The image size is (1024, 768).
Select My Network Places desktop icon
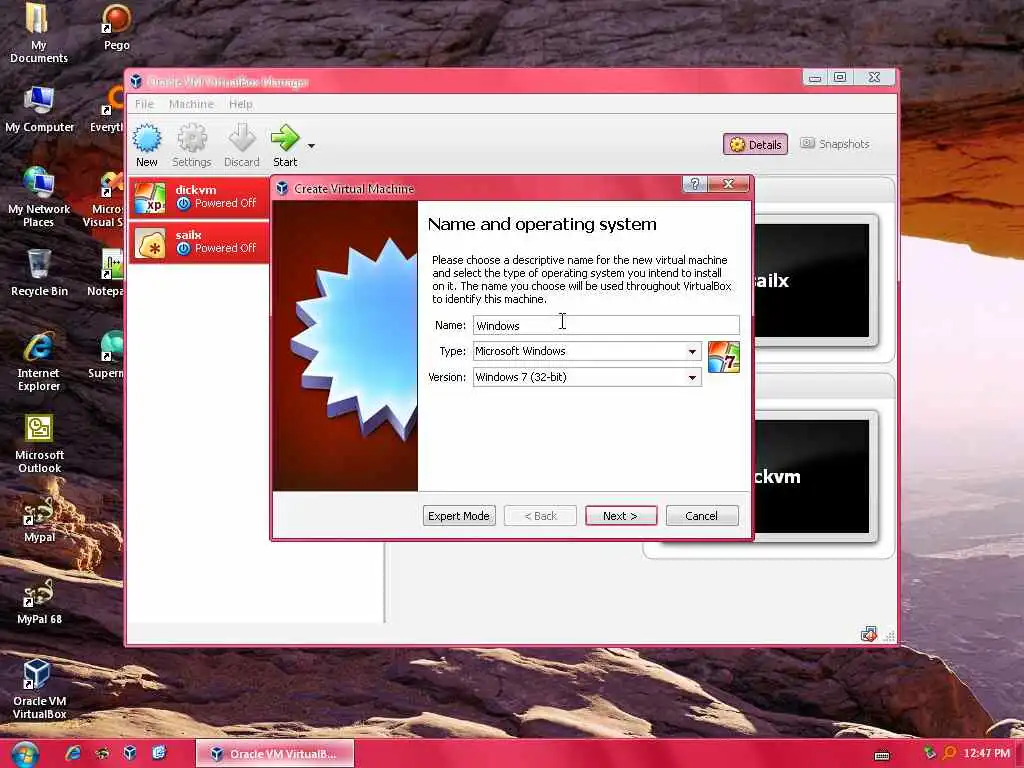pyautogui.click(x=39, y=197)
